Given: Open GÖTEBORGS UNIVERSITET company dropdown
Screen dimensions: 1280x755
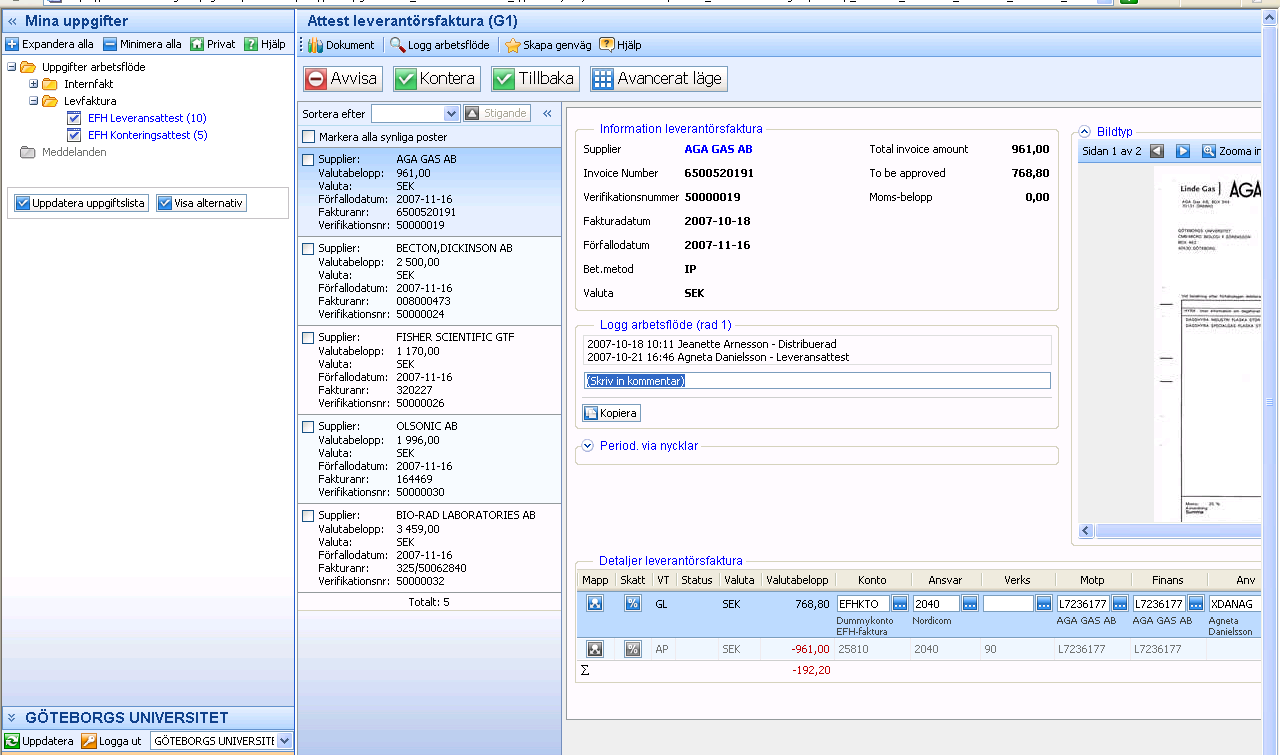Looking at the screenshot, I should coord(284,741).
